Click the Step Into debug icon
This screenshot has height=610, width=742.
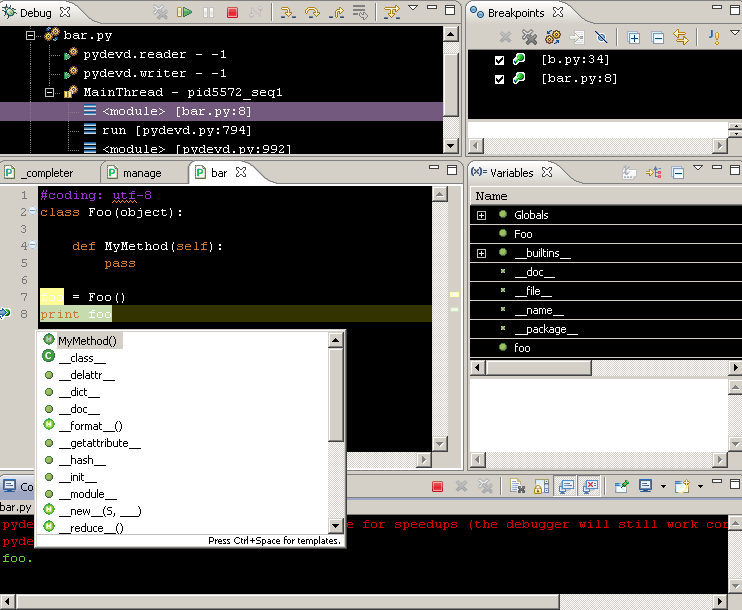pos(287,12)
